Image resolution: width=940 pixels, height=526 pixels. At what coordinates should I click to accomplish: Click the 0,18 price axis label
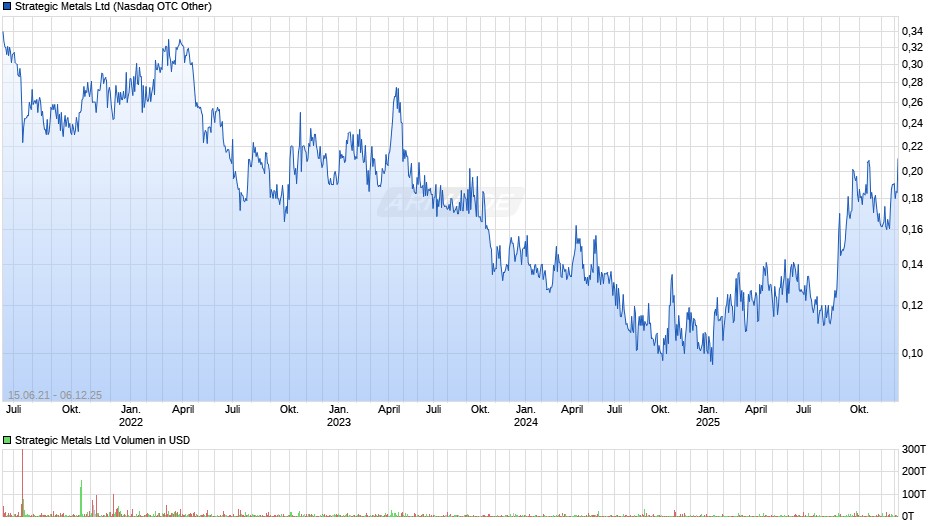click(x=912, y=199)
